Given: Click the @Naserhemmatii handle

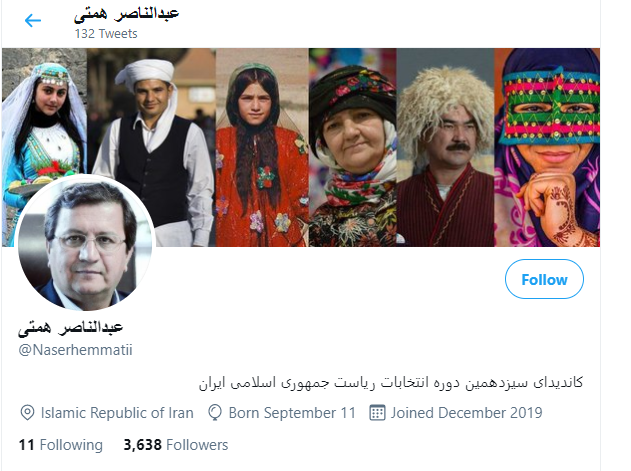Looking at the screenshot, I should tap(76, 350).
